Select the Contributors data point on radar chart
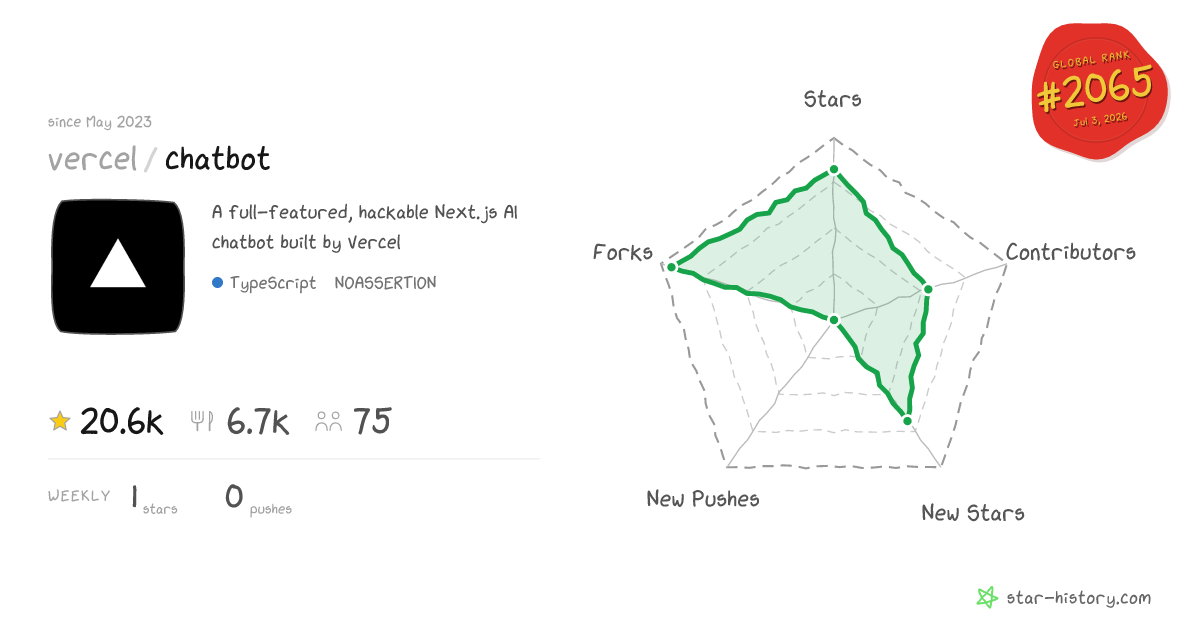 928,289
